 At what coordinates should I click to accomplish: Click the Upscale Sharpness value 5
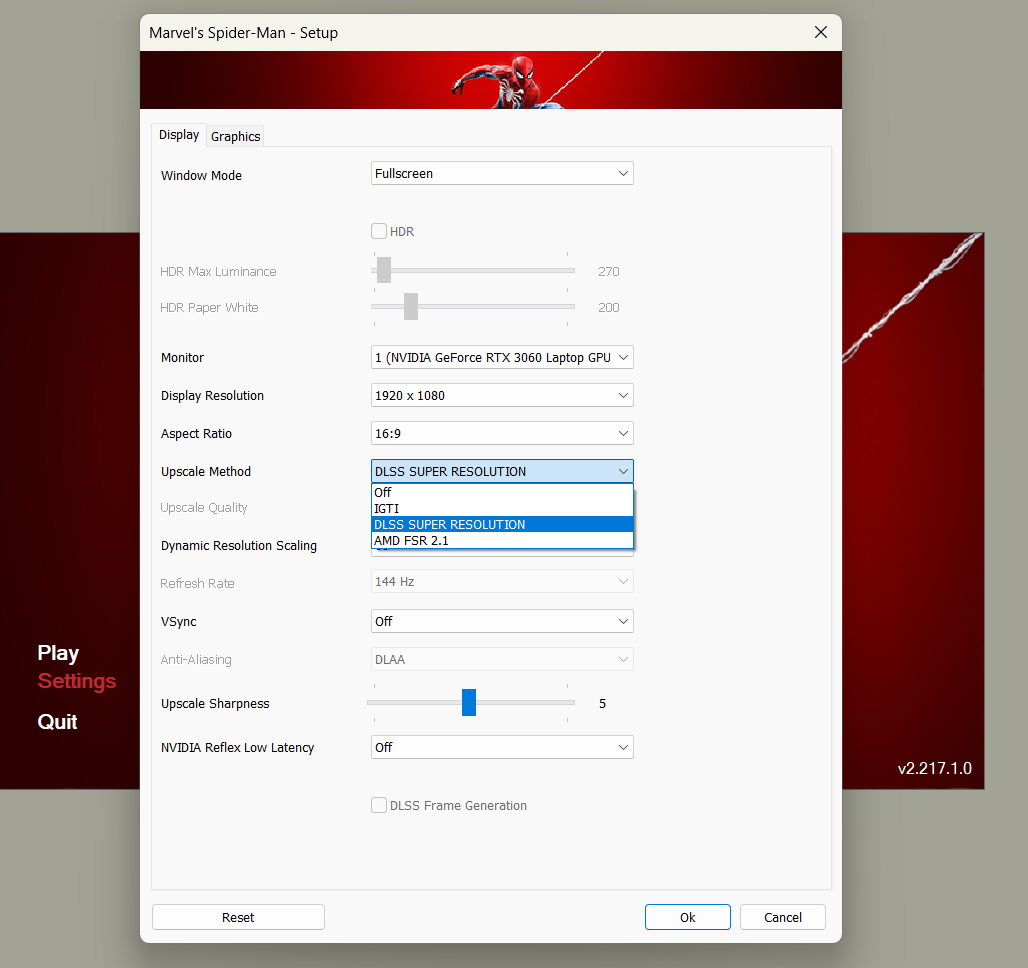603,704
